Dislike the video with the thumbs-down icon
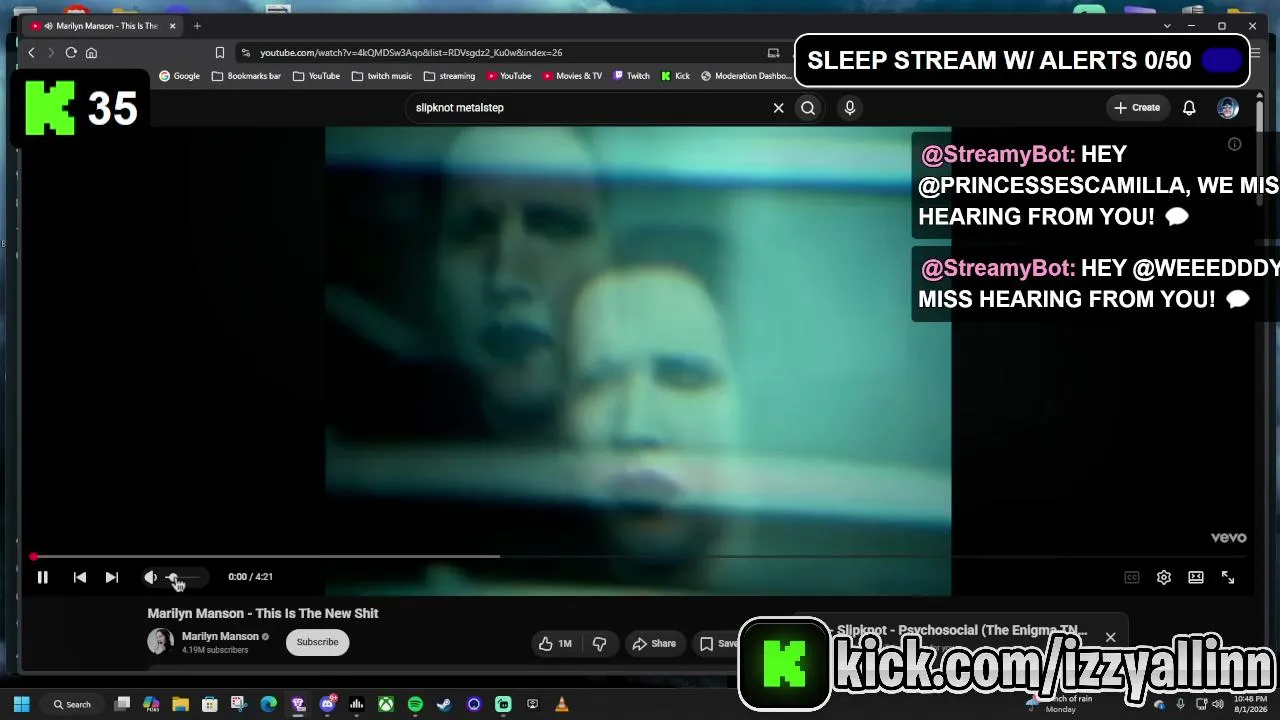 pos(599,643)
